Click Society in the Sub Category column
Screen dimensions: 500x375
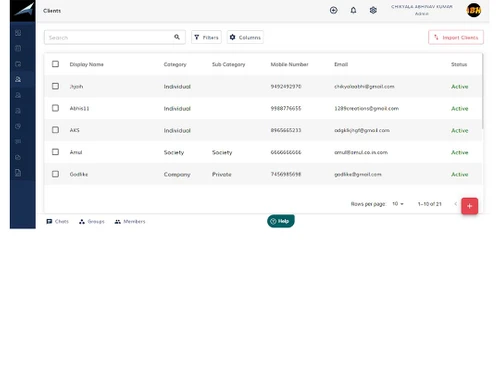pos(222,152)
